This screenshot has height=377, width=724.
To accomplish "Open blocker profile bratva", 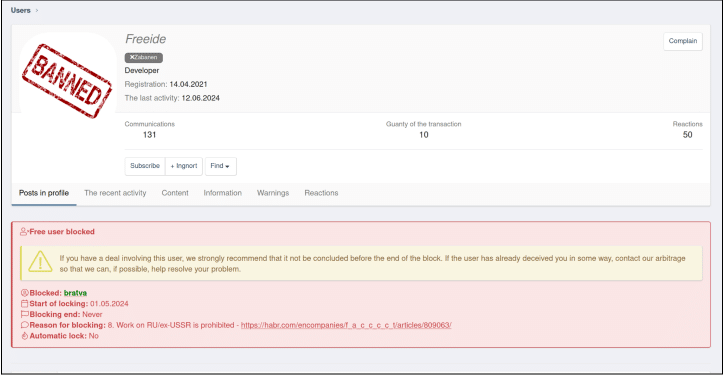I will point(75,293).
